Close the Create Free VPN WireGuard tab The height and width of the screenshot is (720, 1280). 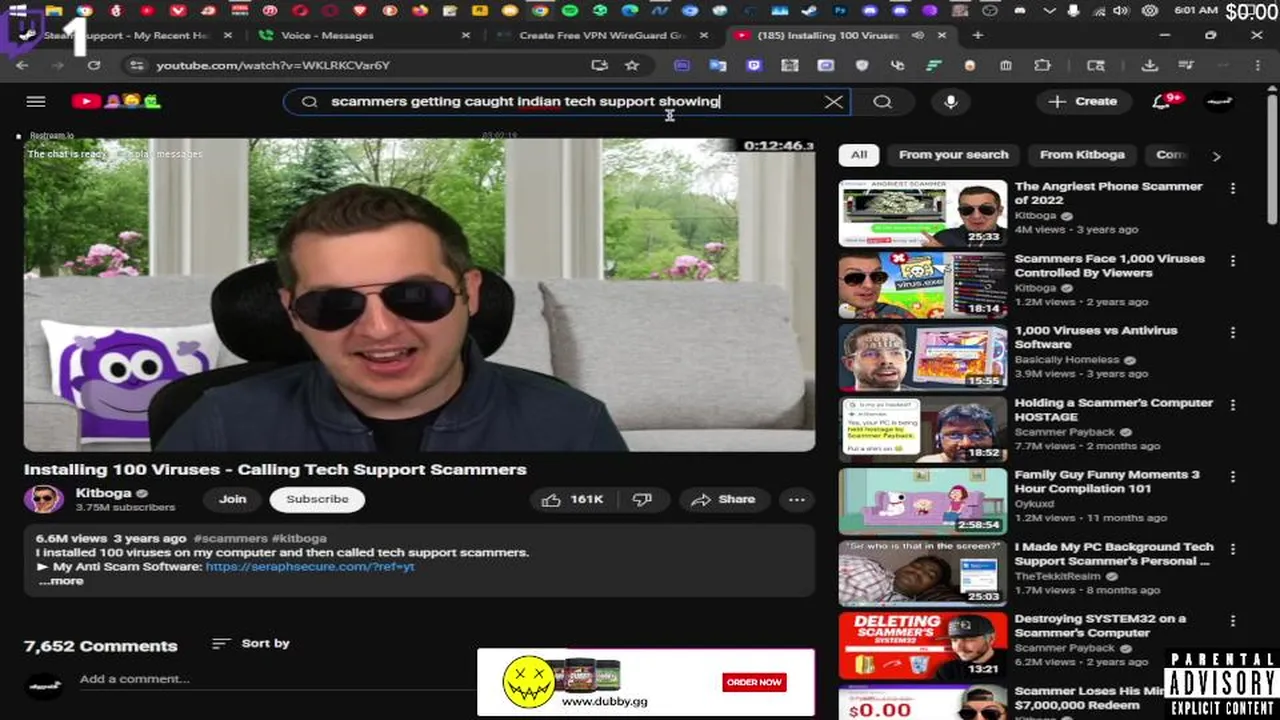click(x=704, y=35)
